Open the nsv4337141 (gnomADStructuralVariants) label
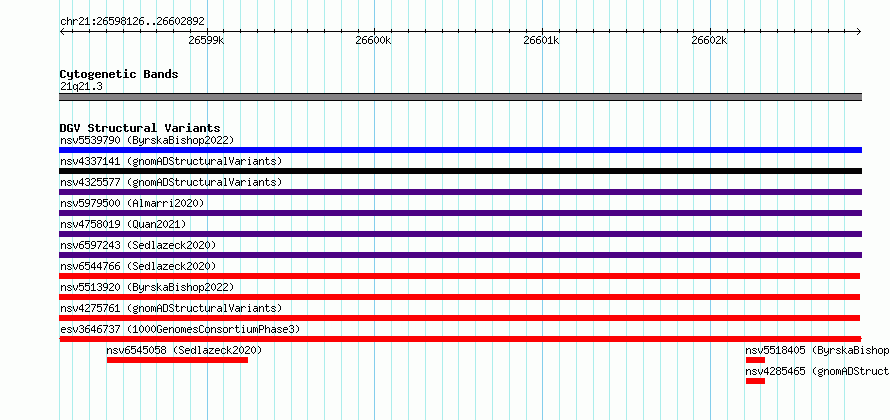Image resolution: width=890 pixels, height=420 pixels. pos(171,161)
